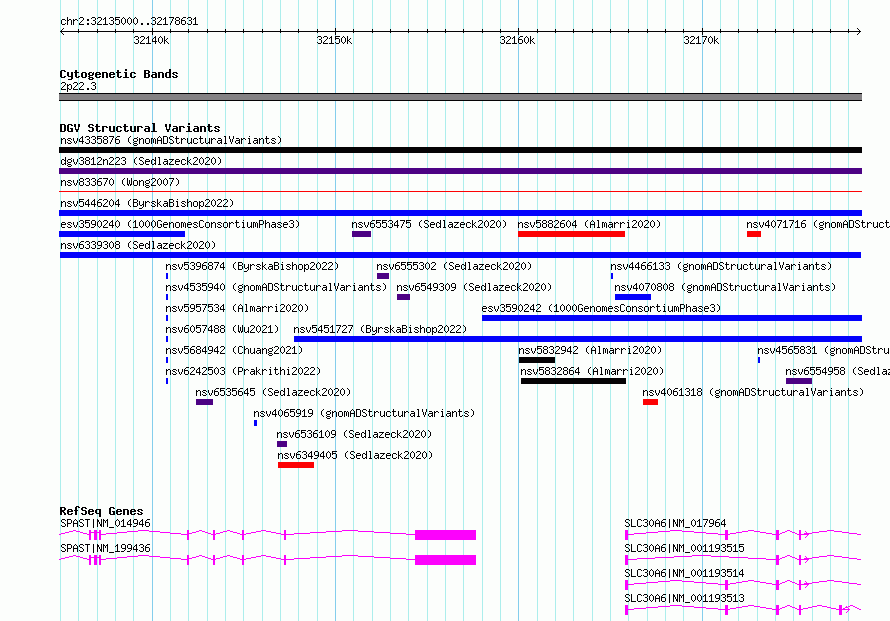Screen dimensions: 890x621
Task: Open SLC30A6|NM_001193515 transcript label
Action: (x=684, y=548)
